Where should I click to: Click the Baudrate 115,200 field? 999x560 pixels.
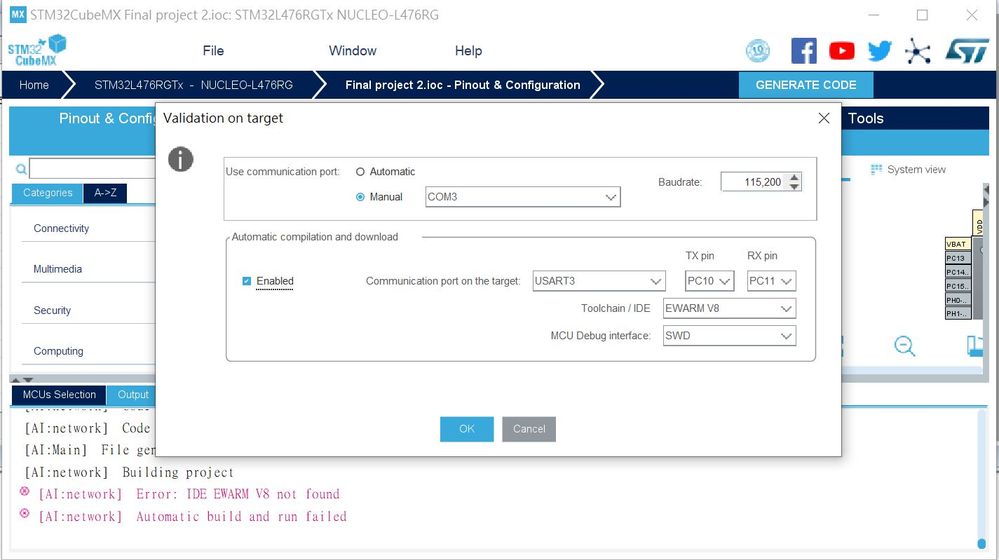click(754, 182)
